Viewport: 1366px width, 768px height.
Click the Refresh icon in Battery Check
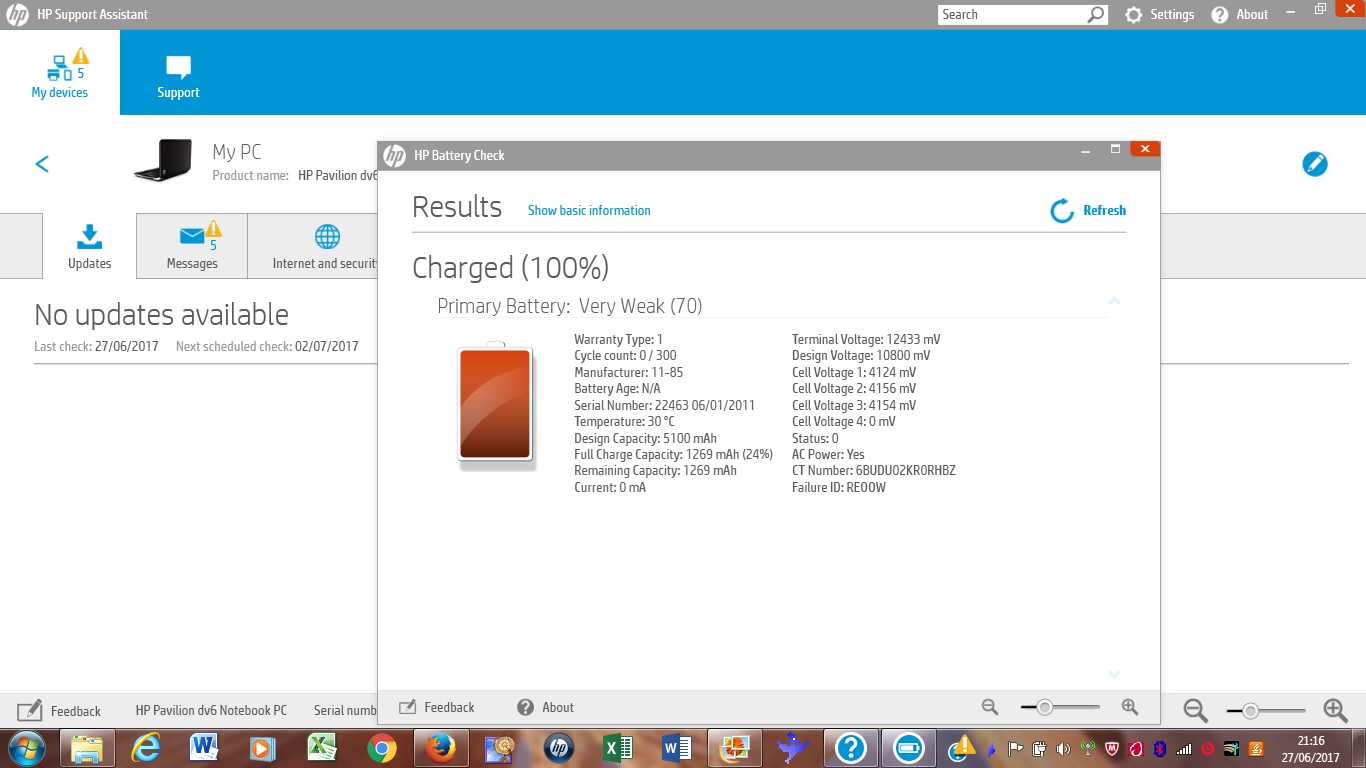(x=1062, y=211)
